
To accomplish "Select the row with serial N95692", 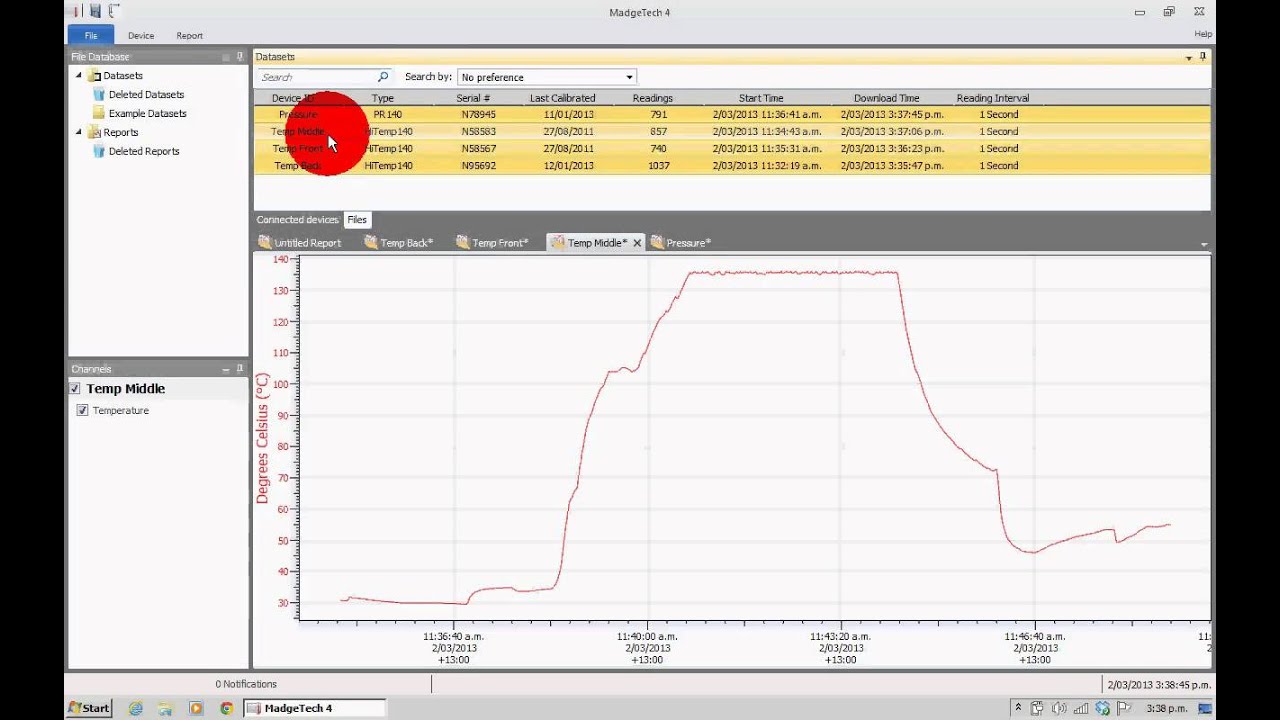I will 732,165.
